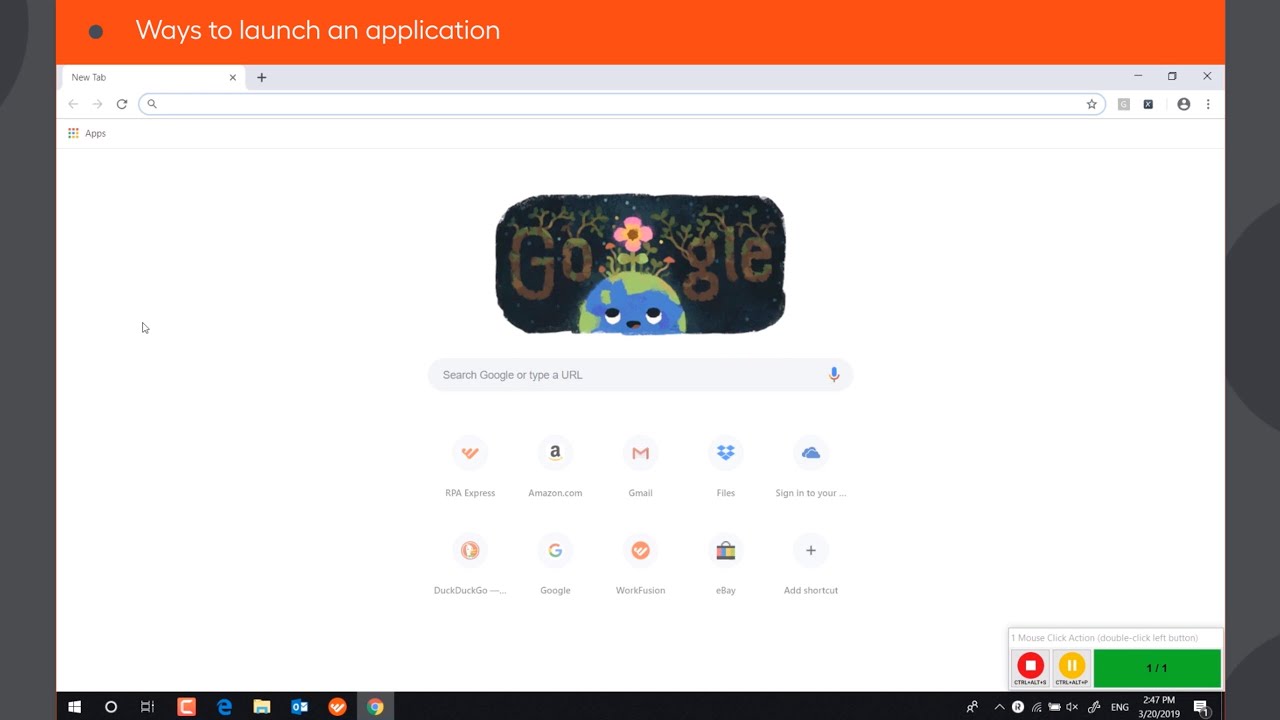Open the eBay shortcut tile
The image size is (1280, 720).
(x=725, y=564)
